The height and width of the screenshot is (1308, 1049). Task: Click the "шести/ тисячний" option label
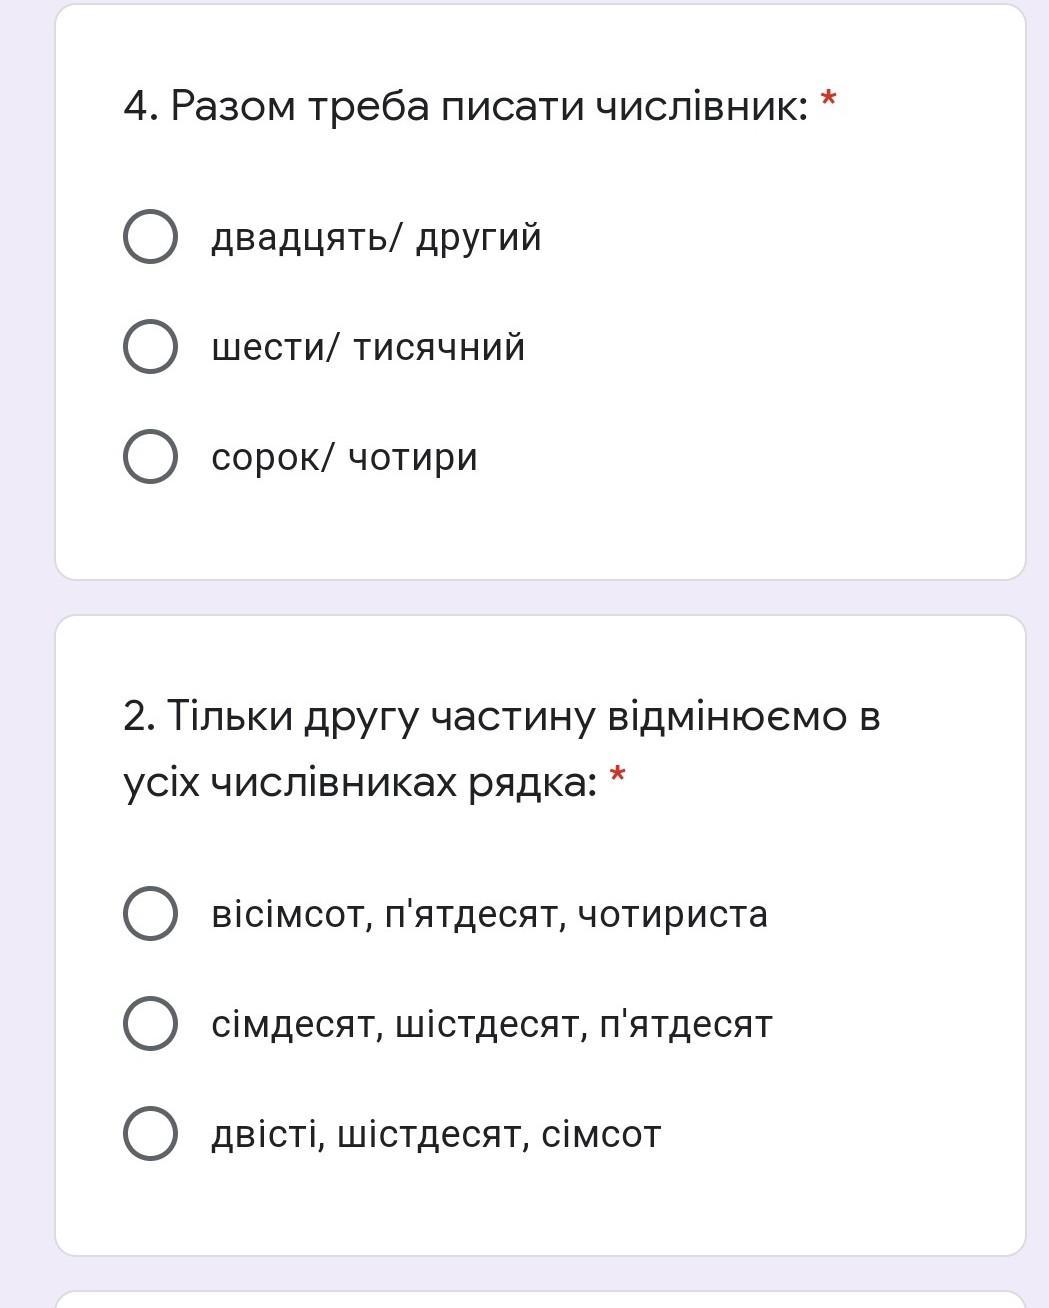click(x=368, y=348)
